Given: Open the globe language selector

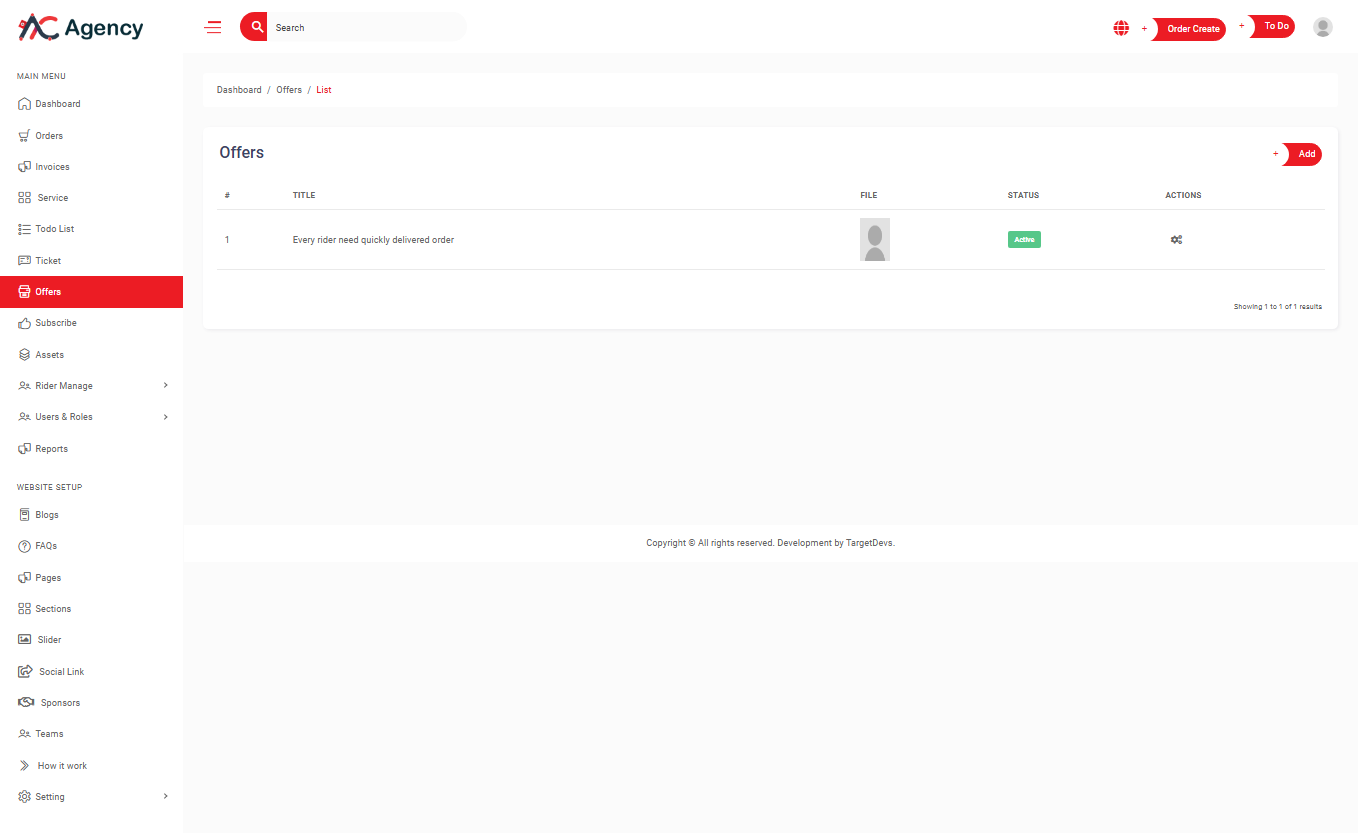Looking at the screenshot, I should [x=1121, y=28].
